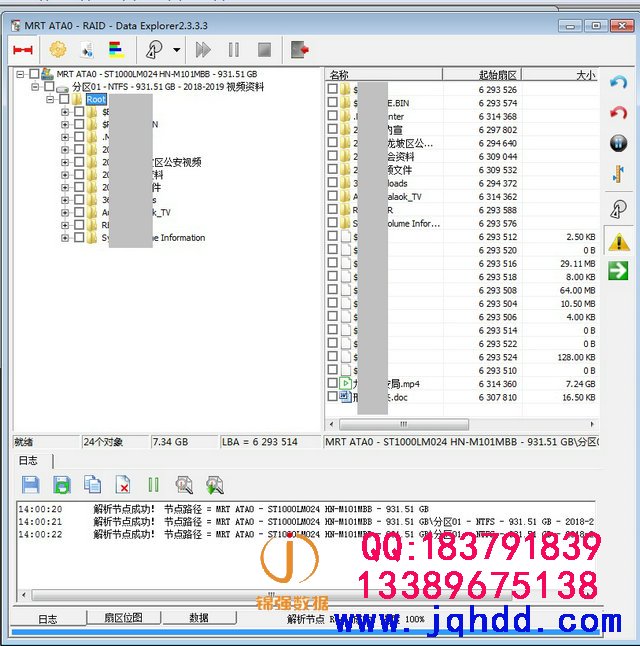This screenshot has height=646, width=640.
Task: Click the green right-arrow icon
Action: pos(618,271)
